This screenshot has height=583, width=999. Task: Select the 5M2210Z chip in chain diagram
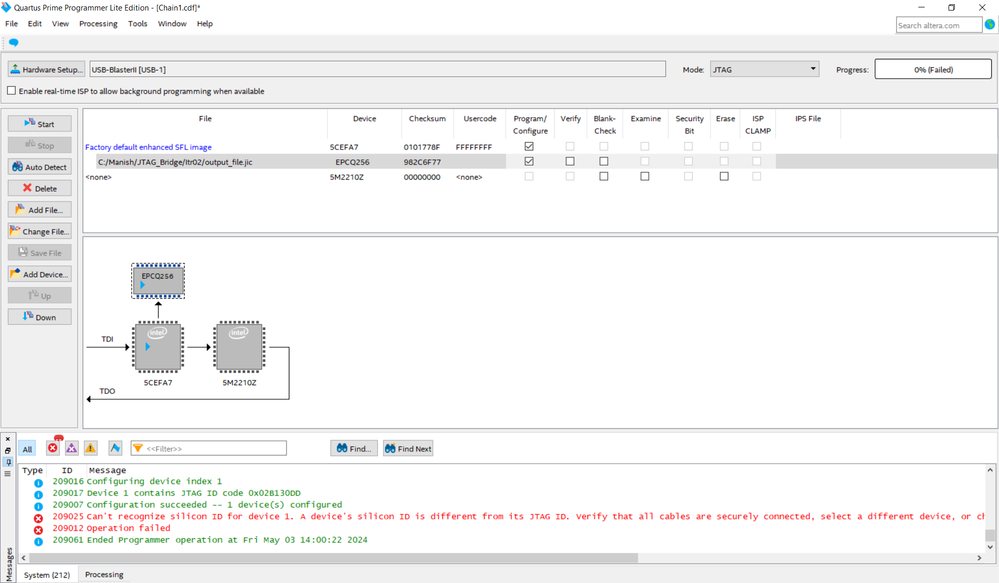pos(239,347)
